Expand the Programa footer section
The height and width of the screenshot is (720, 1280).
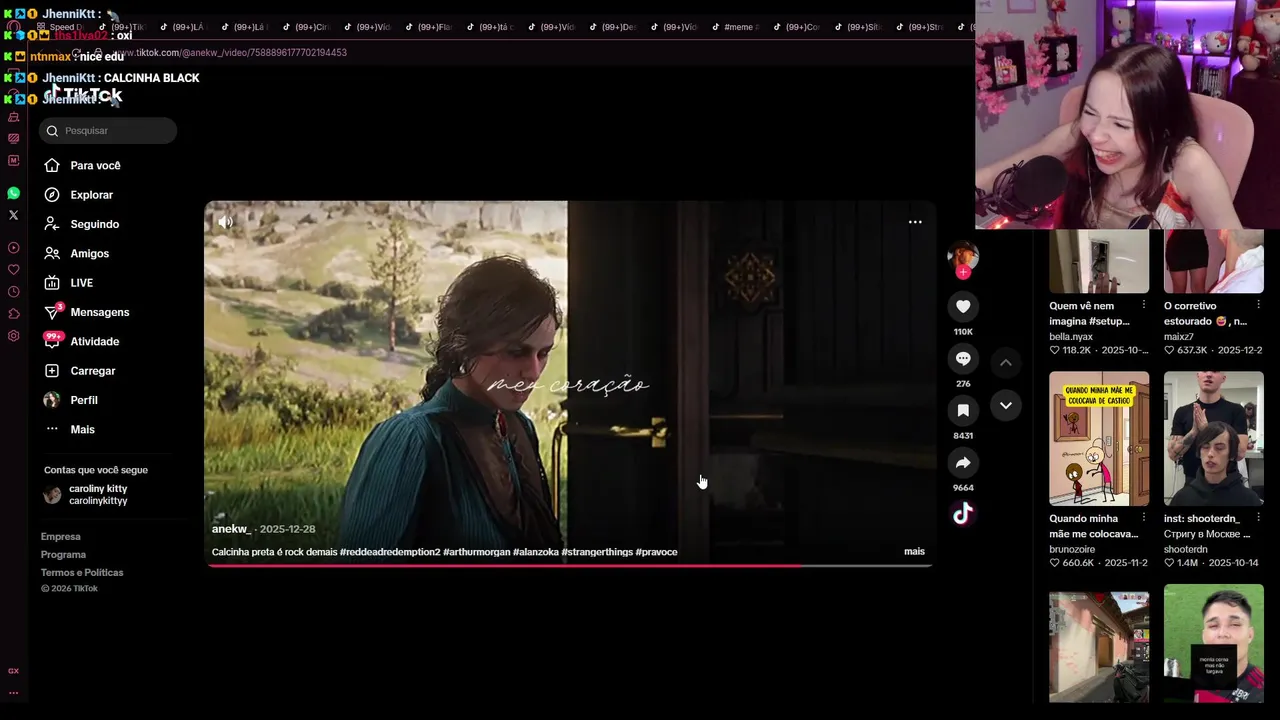(x=63, y=555)
